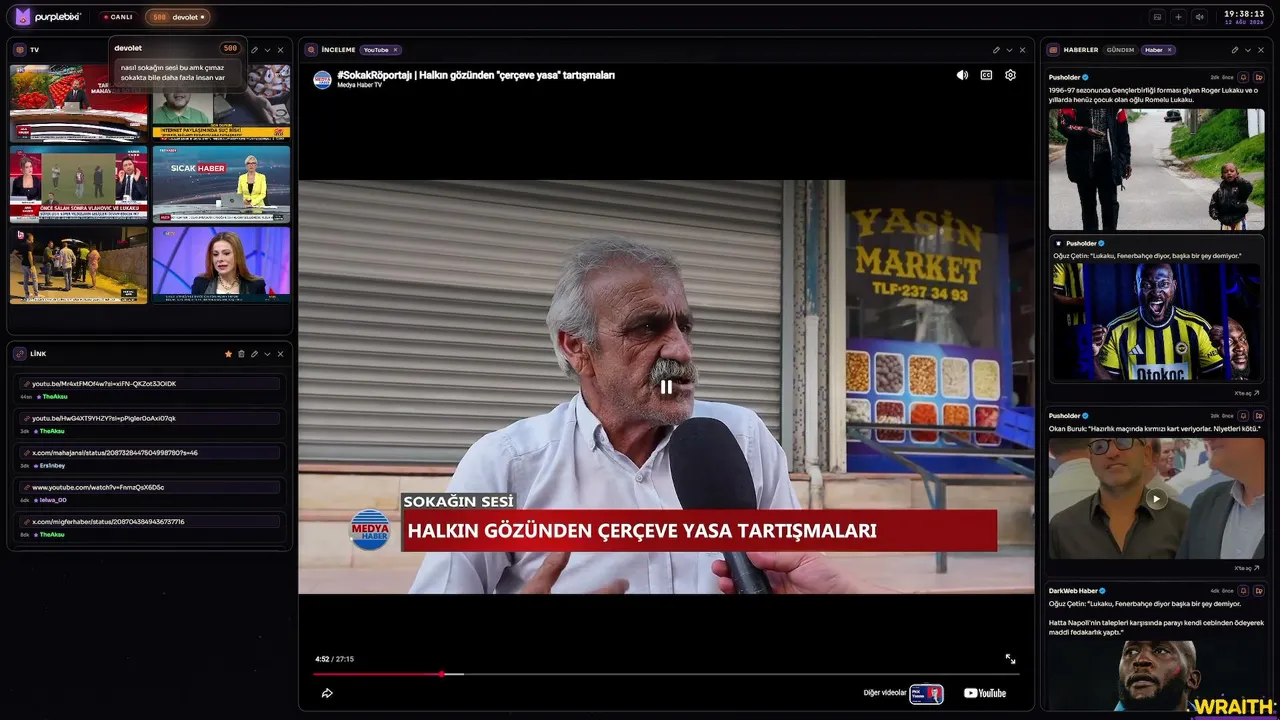This screenshot has width=1280, height=720.
Task: Add a new panel with the plus button
Action: click(1178, 17)
